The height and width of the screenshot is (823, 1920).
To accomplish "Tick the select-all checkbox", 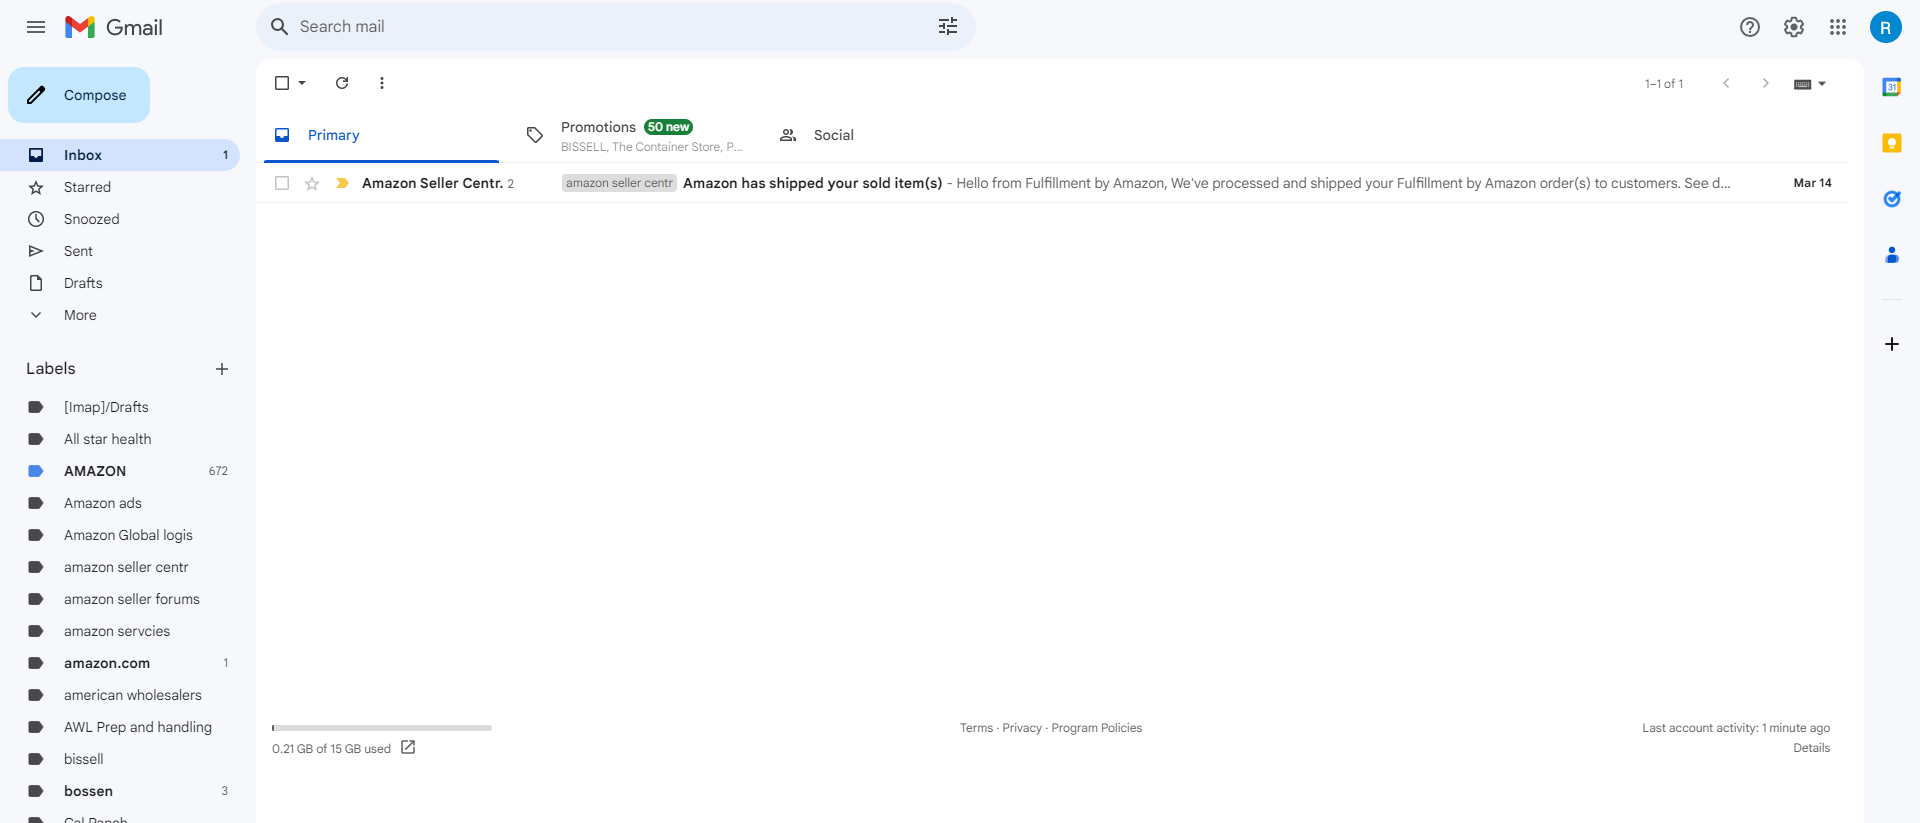I will click(282, 83).
